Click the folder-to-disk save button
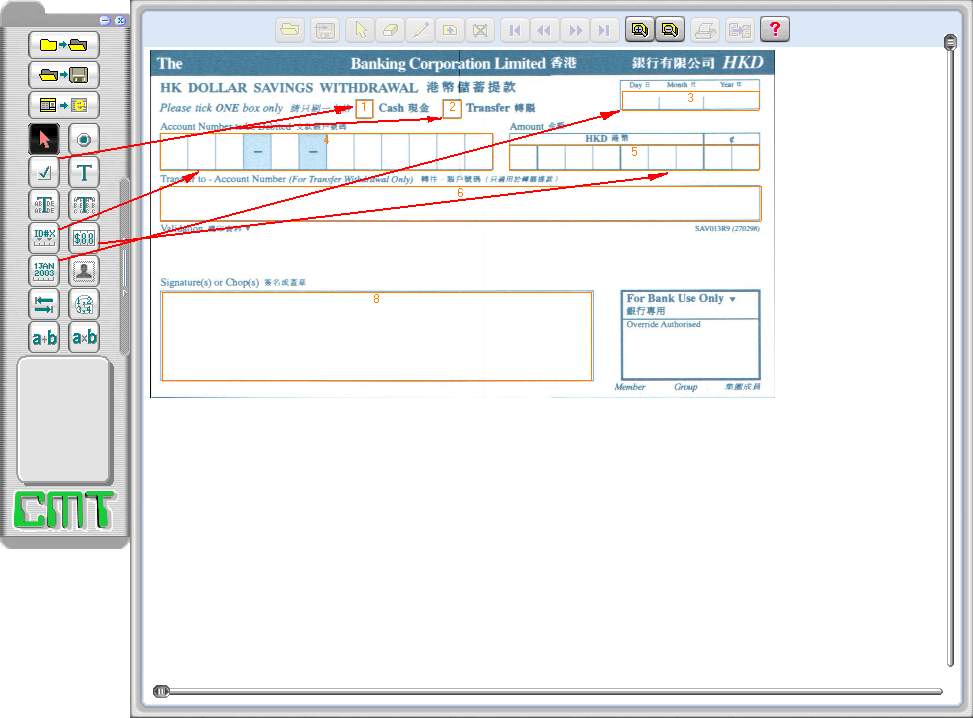The height and width of the screenshot is (718, 973). click(x=63, y=75)
